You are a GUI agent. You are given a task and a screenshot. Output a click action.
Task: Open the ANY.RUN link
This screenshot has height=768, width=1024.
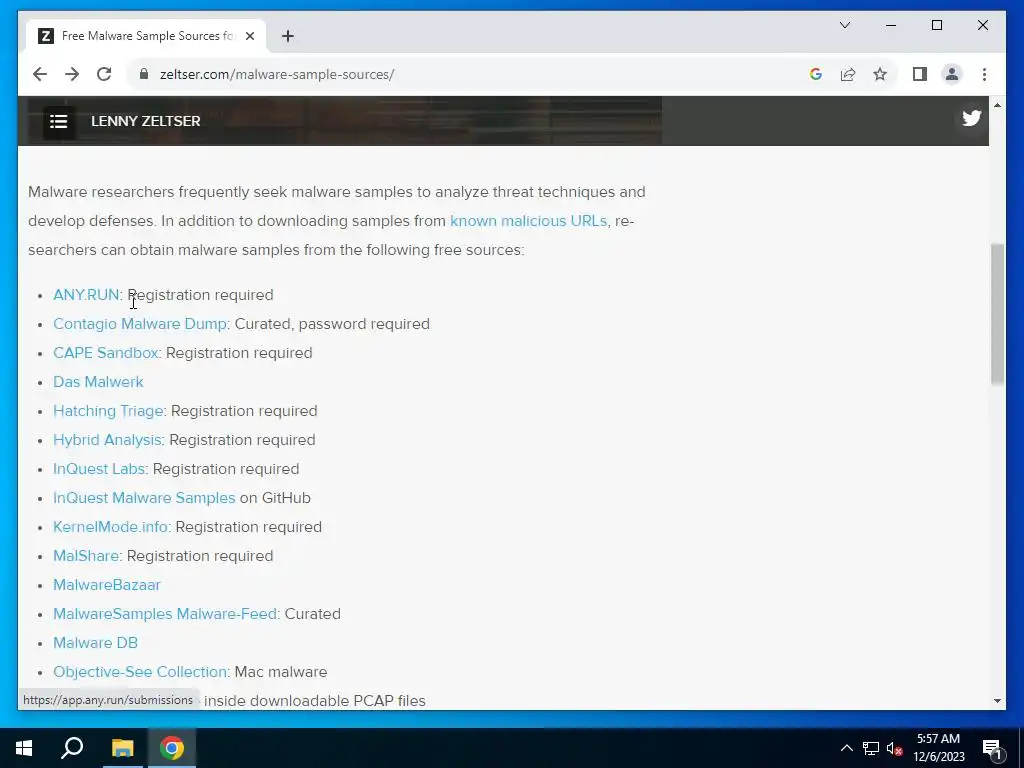click(86, 295)
